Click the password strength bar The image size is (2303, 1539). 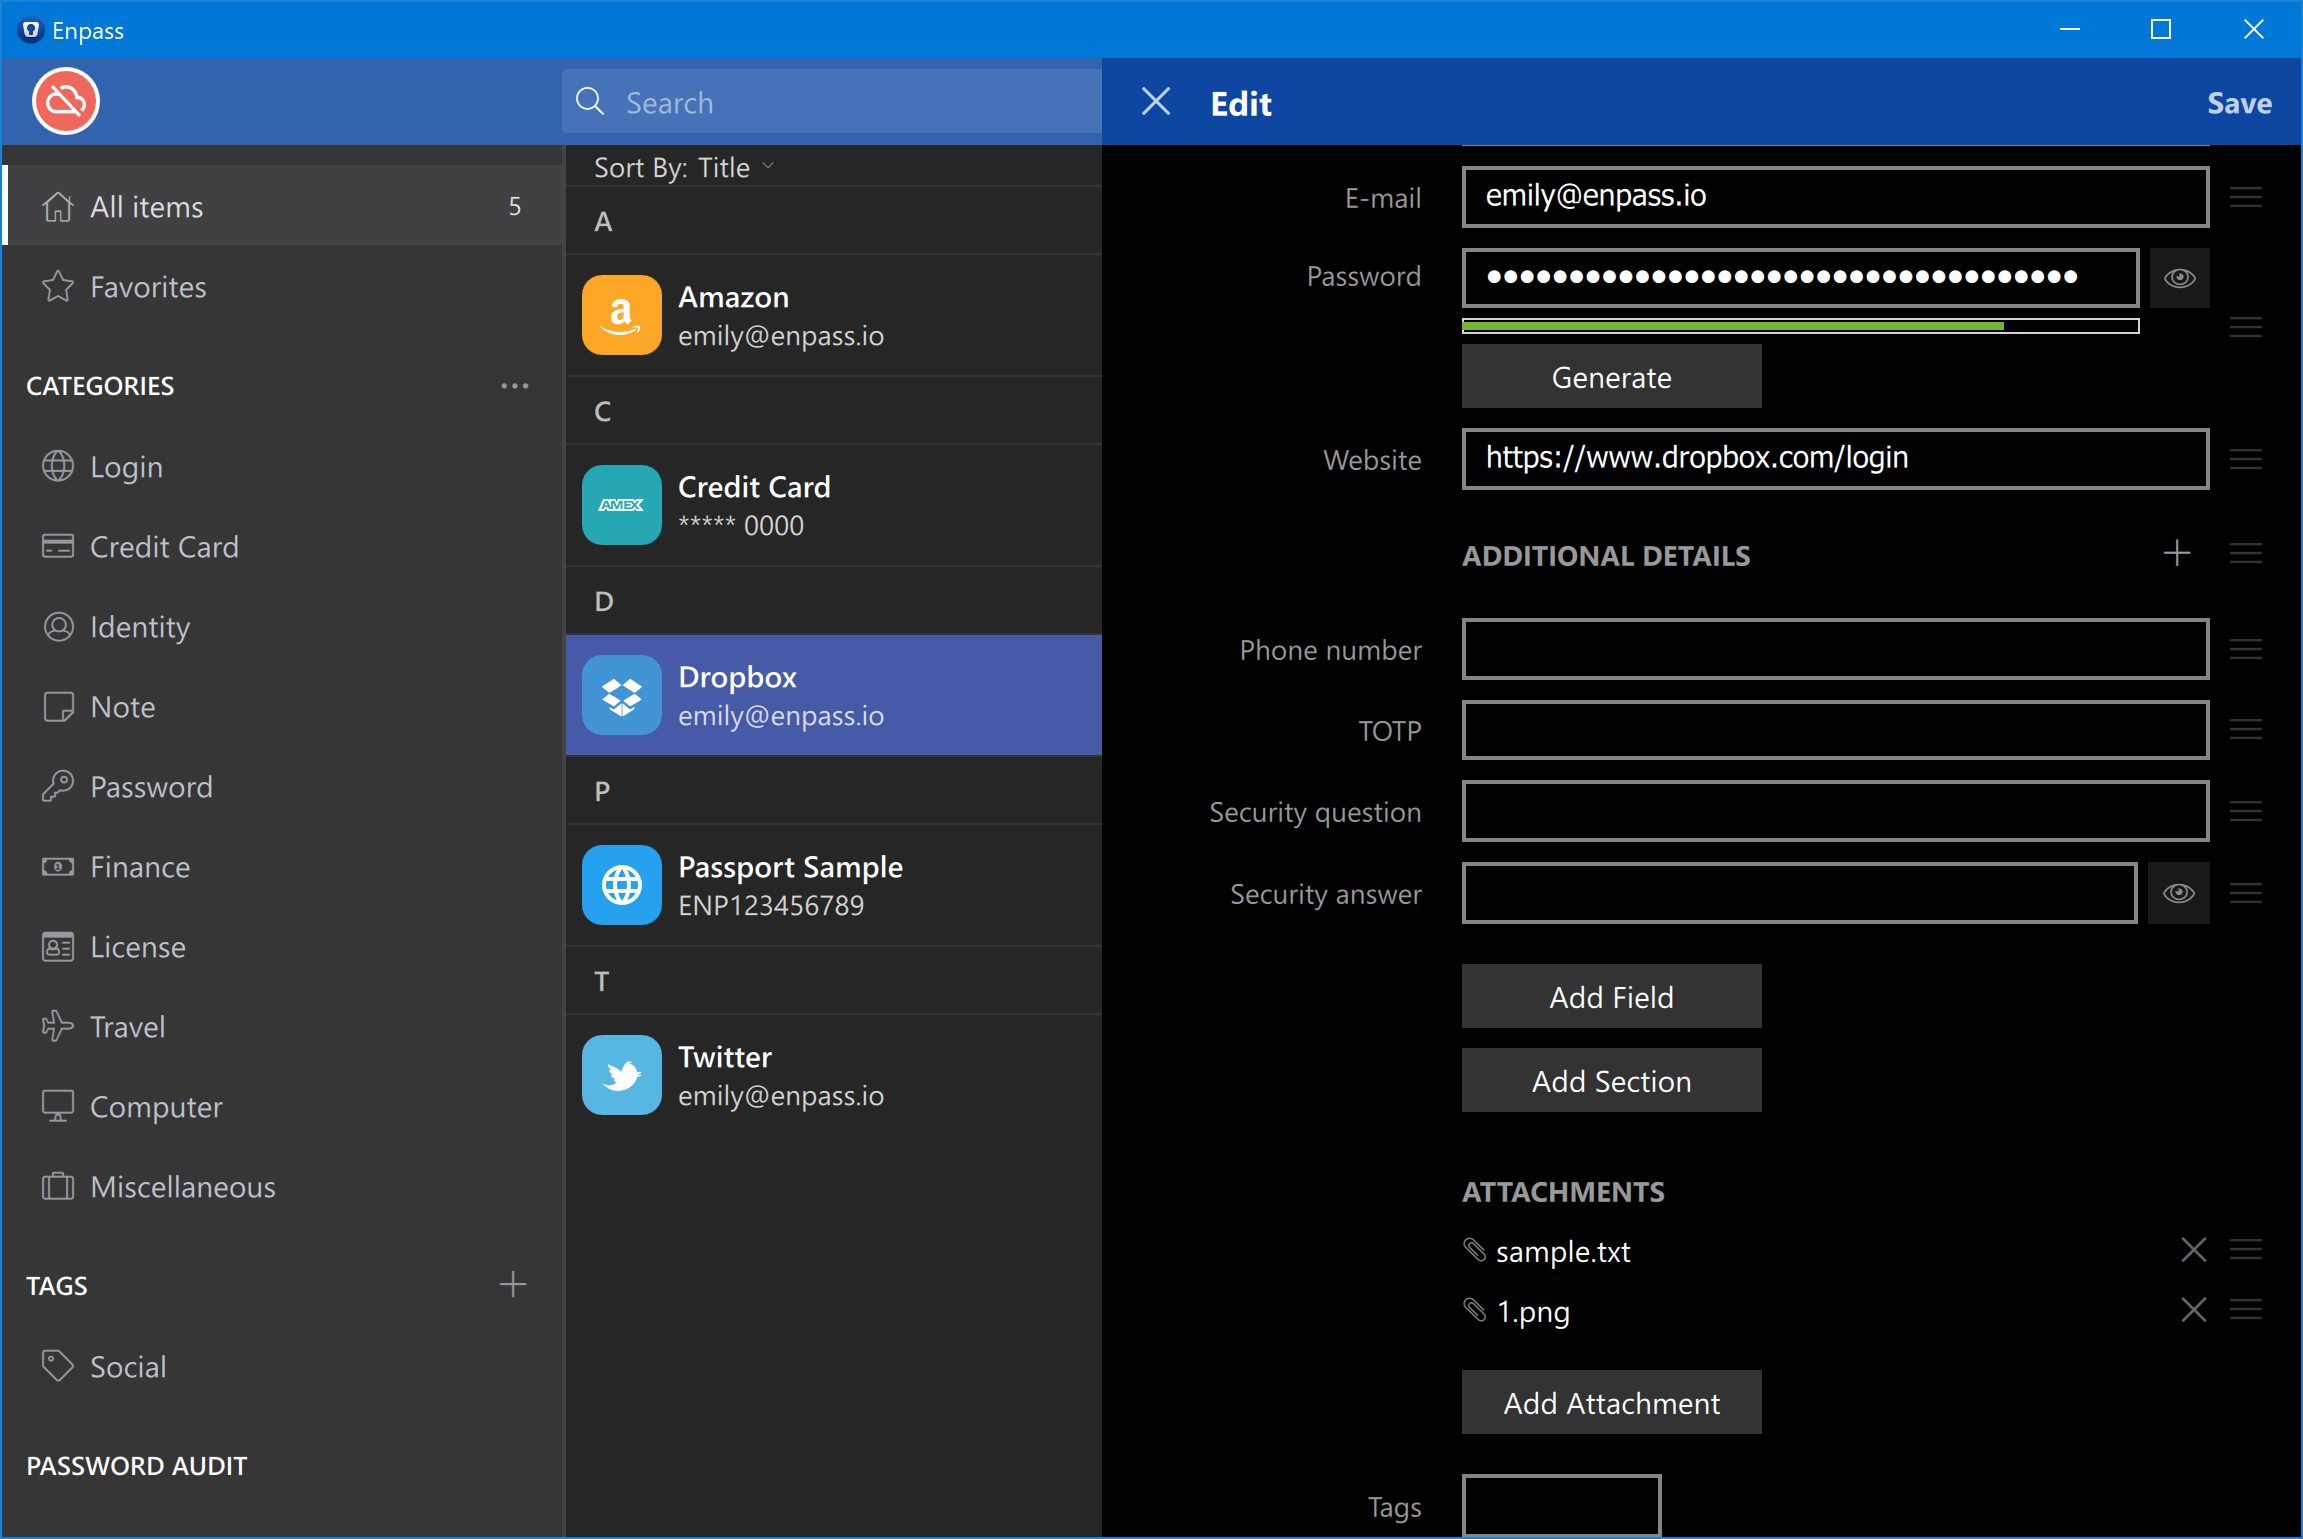(x=1800, y=326)
